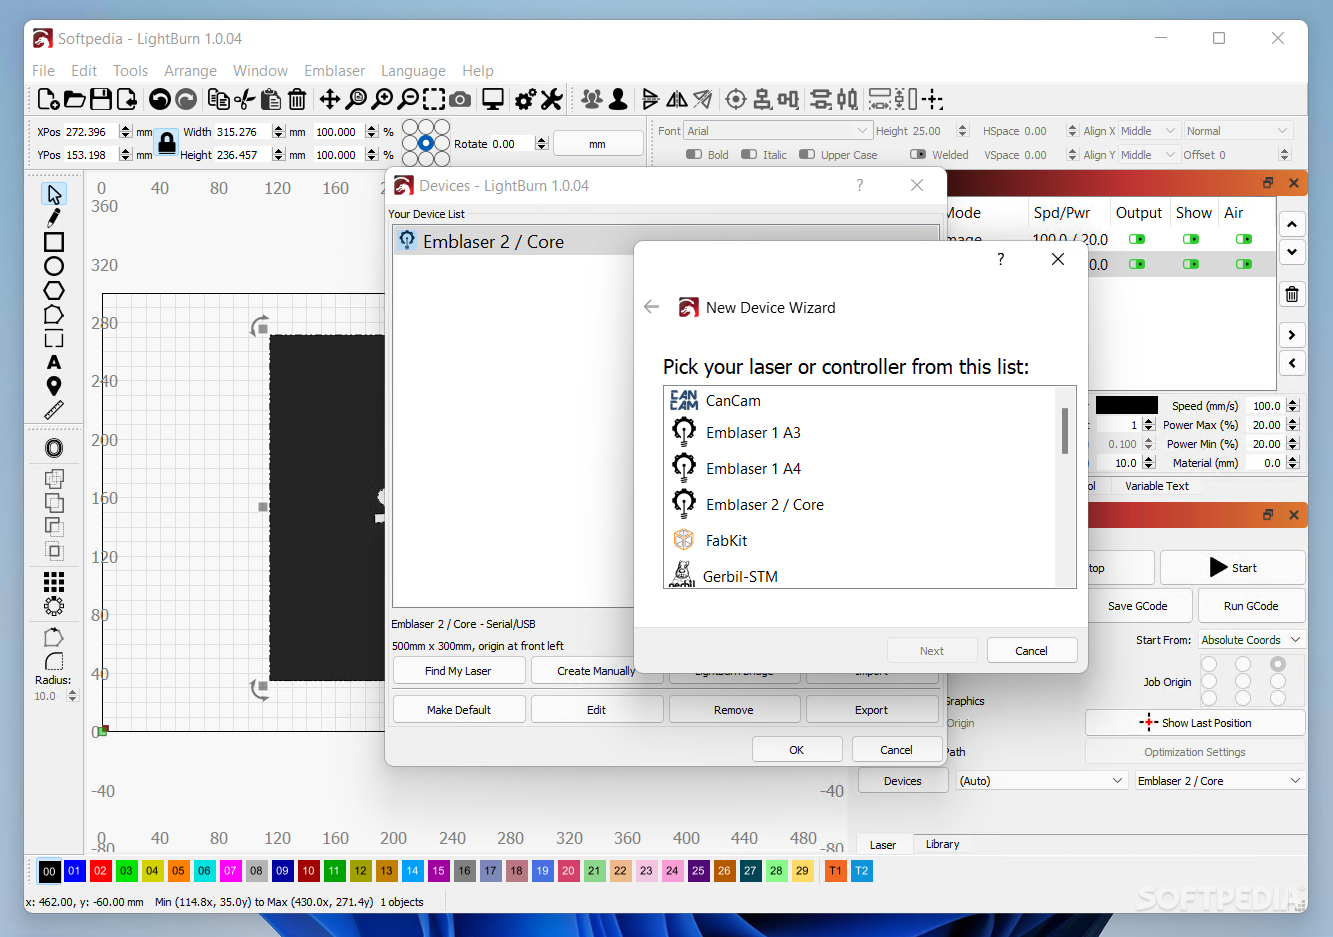Toggle the Italic font switch
Viewport: 1333px width, 937px height.
pyautogui.click(x=749, y=155)
